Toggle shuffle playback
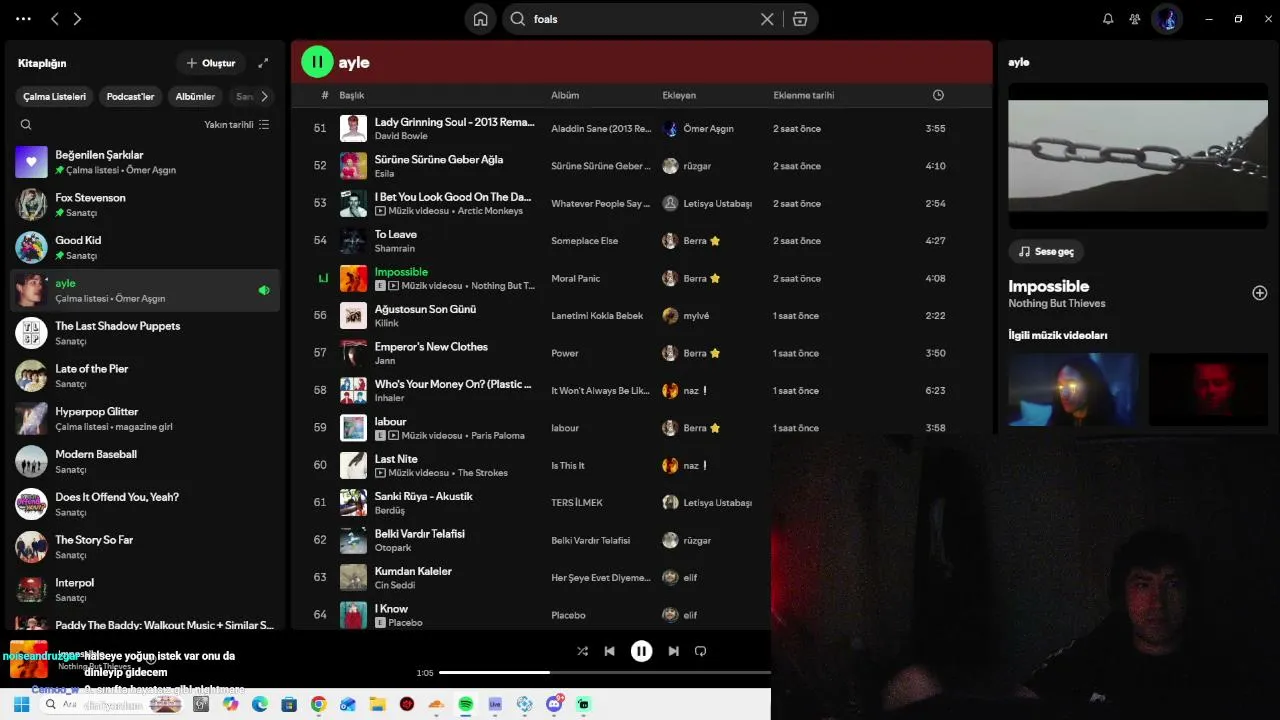This screenshot has width=1280, height=720. click(582, 651)
